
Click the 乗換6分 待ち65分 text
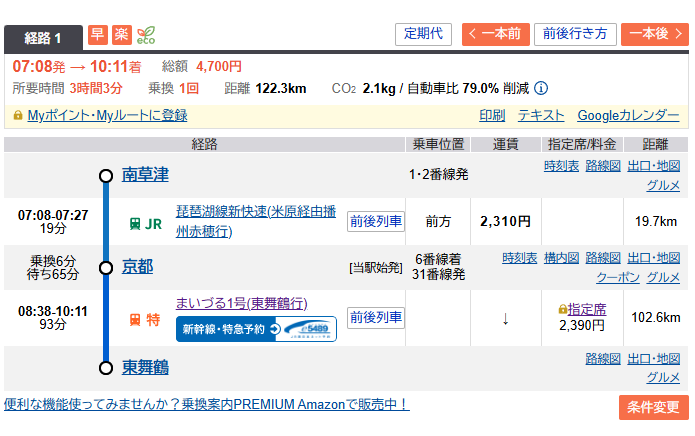point(53,268)
